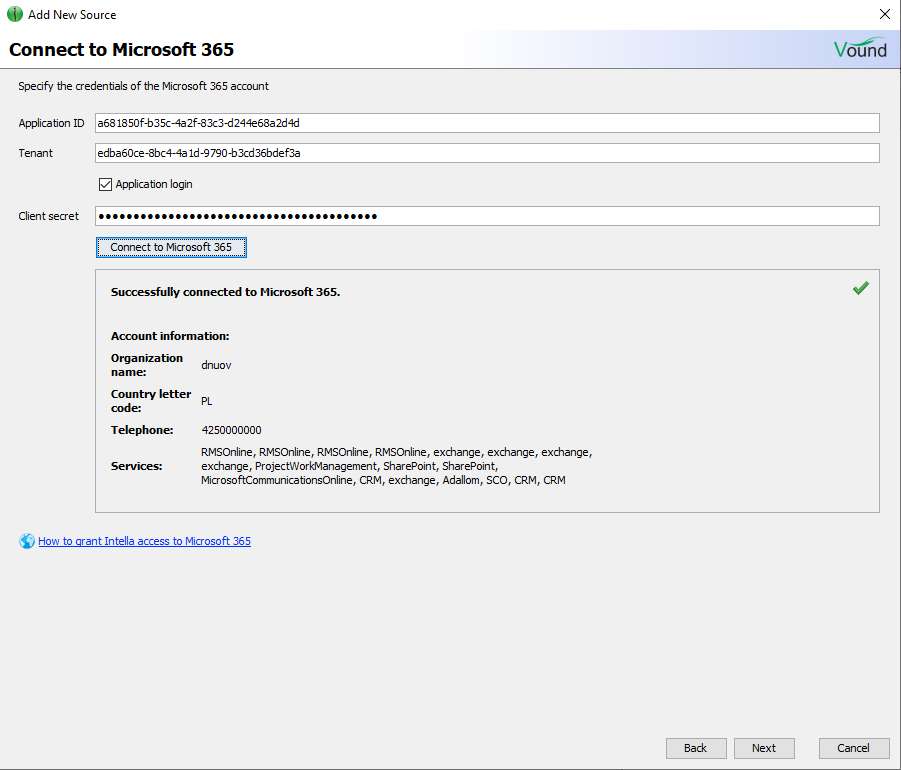
Task: Click the country letter code PL
Action: tap(207, 401)
